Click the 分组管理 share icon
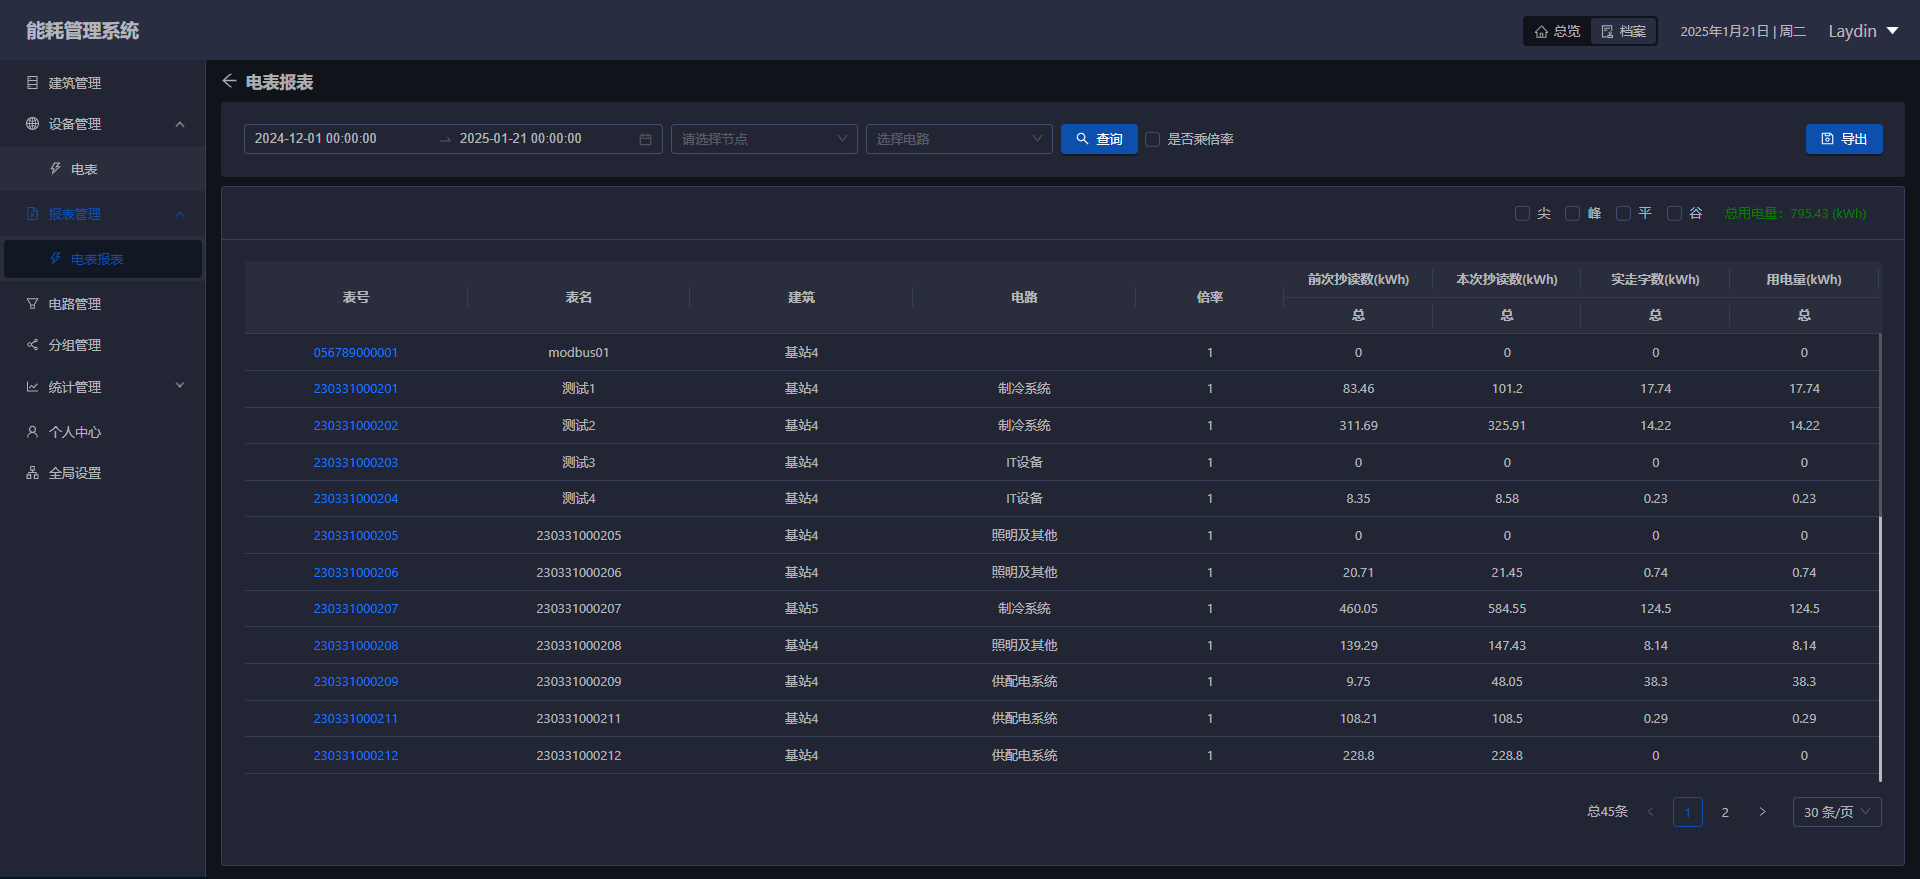The width and height of the screenshot is (1920, 879). [x=32, y=345]
